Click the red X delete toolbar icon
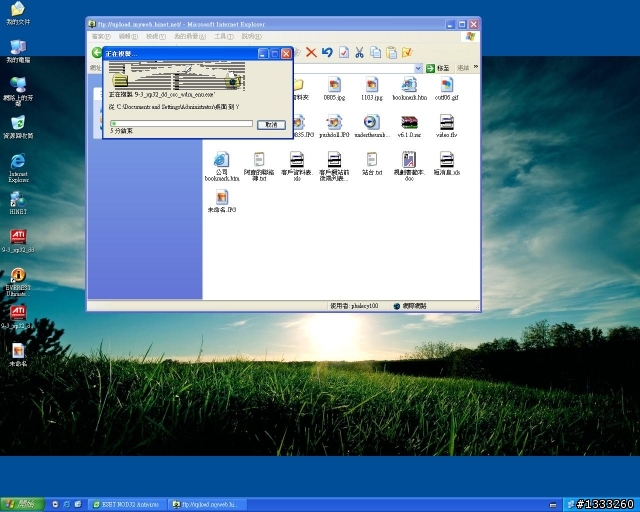Viewport: 640px width, 512px height. click(x=311, y=52)
